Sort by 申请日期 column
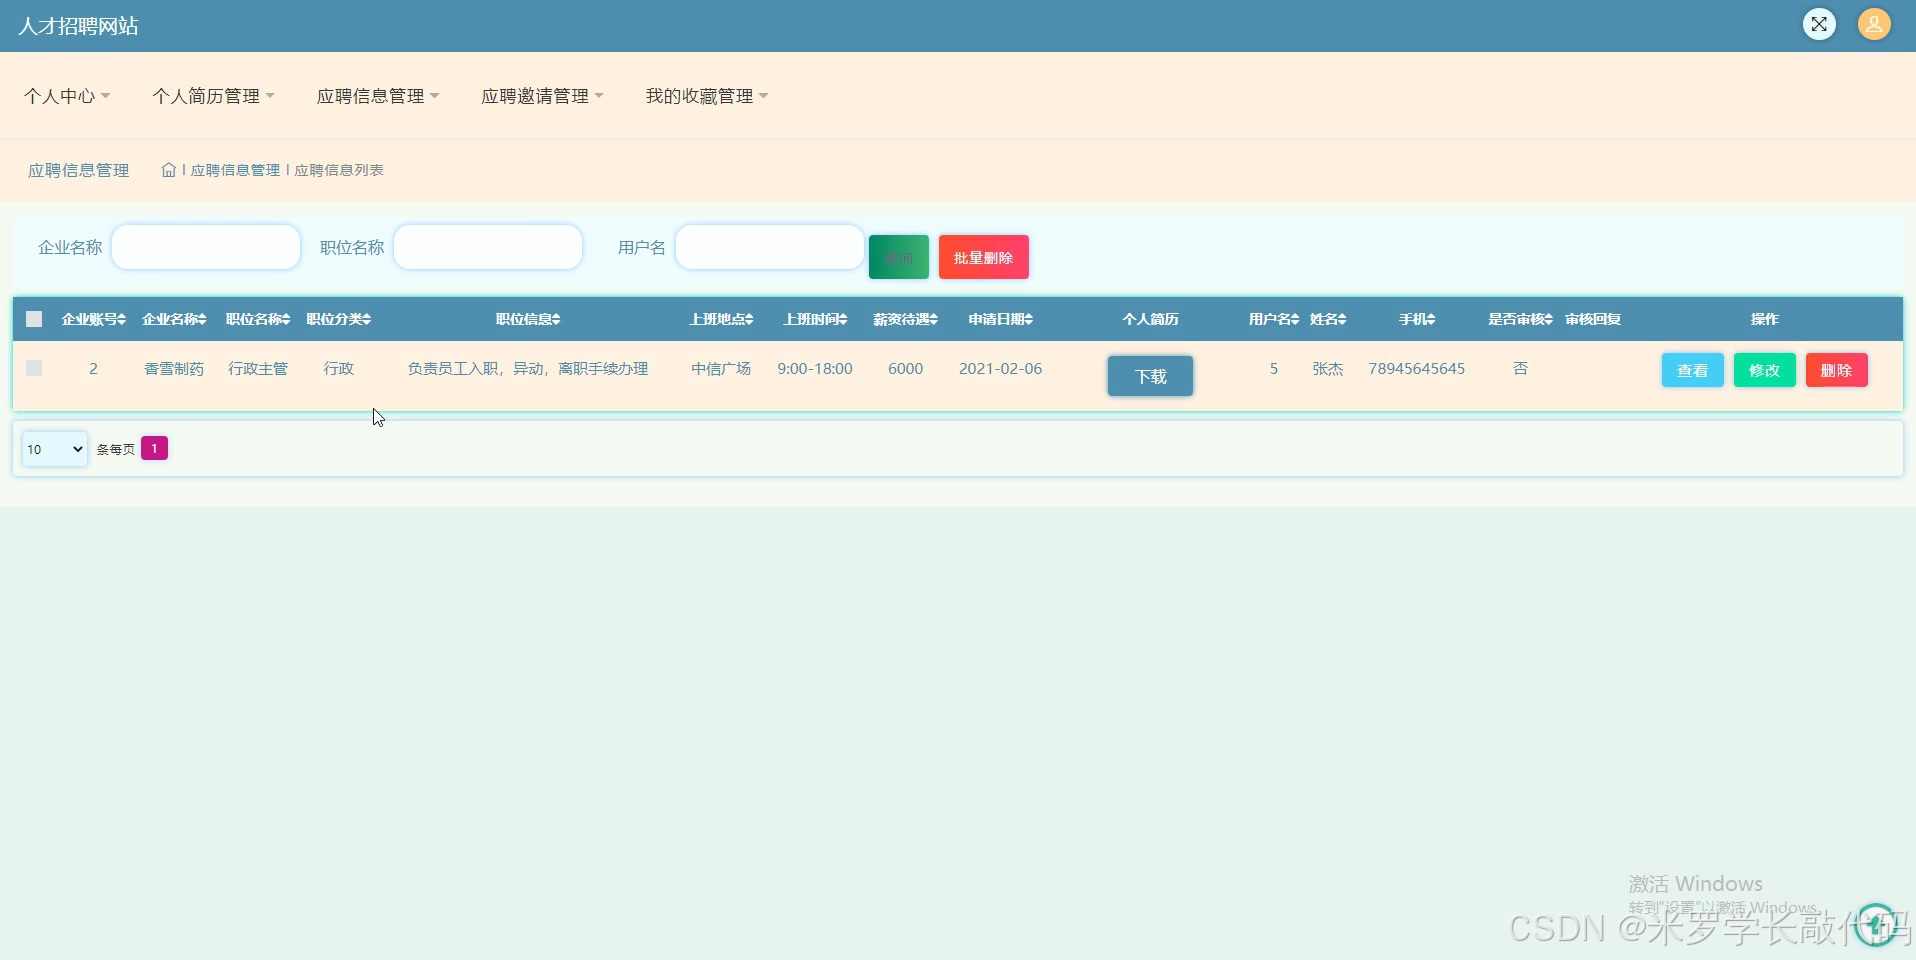 1001,319
